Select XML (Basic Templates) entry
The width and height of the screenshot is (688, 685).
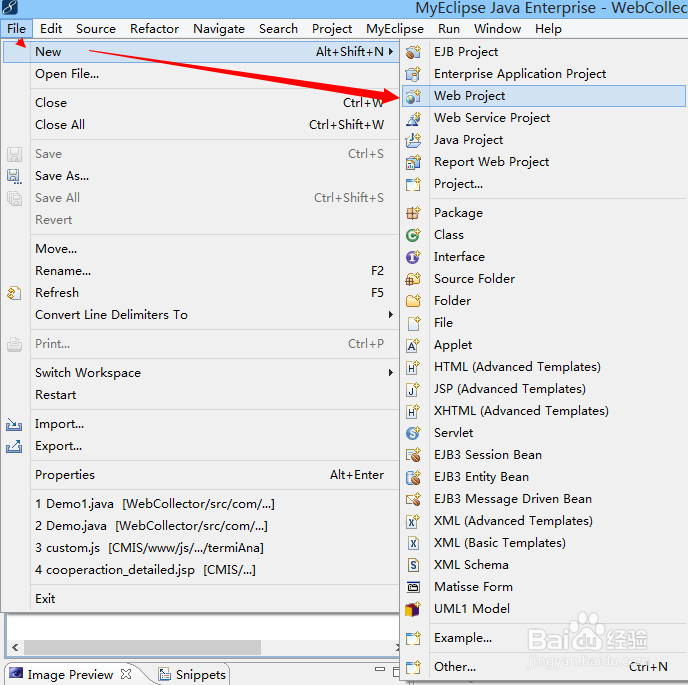(544, 543)
